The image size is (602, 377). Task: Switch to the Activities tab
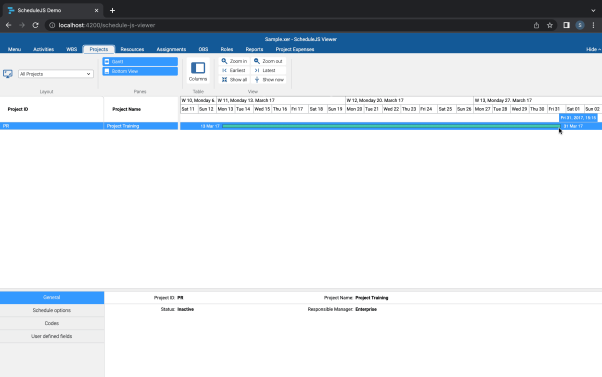click(43, 49)
